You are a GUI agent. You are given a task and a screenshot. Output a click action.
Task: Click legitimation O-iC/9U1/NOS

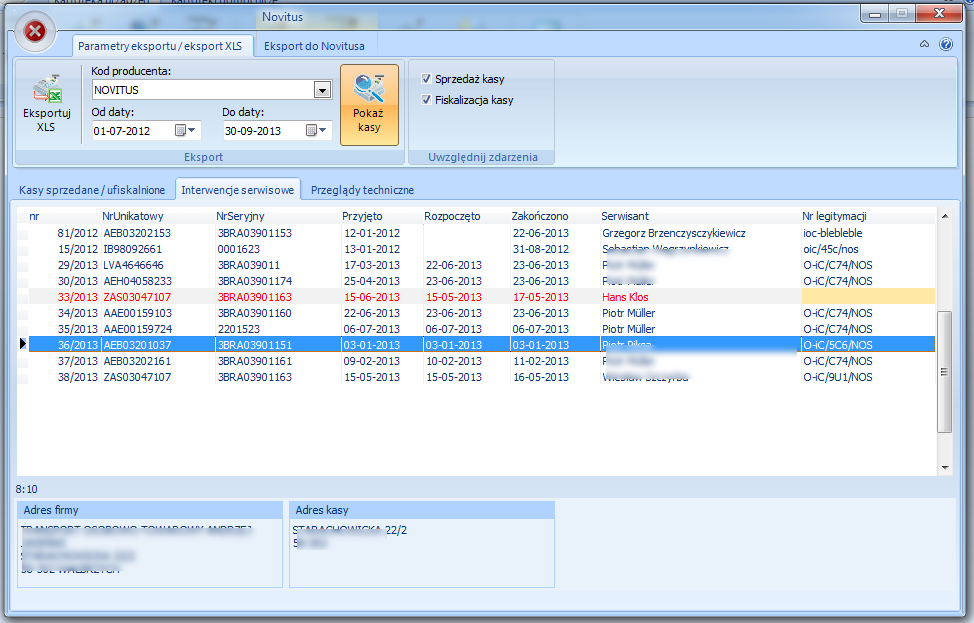(x=838, y=377)
